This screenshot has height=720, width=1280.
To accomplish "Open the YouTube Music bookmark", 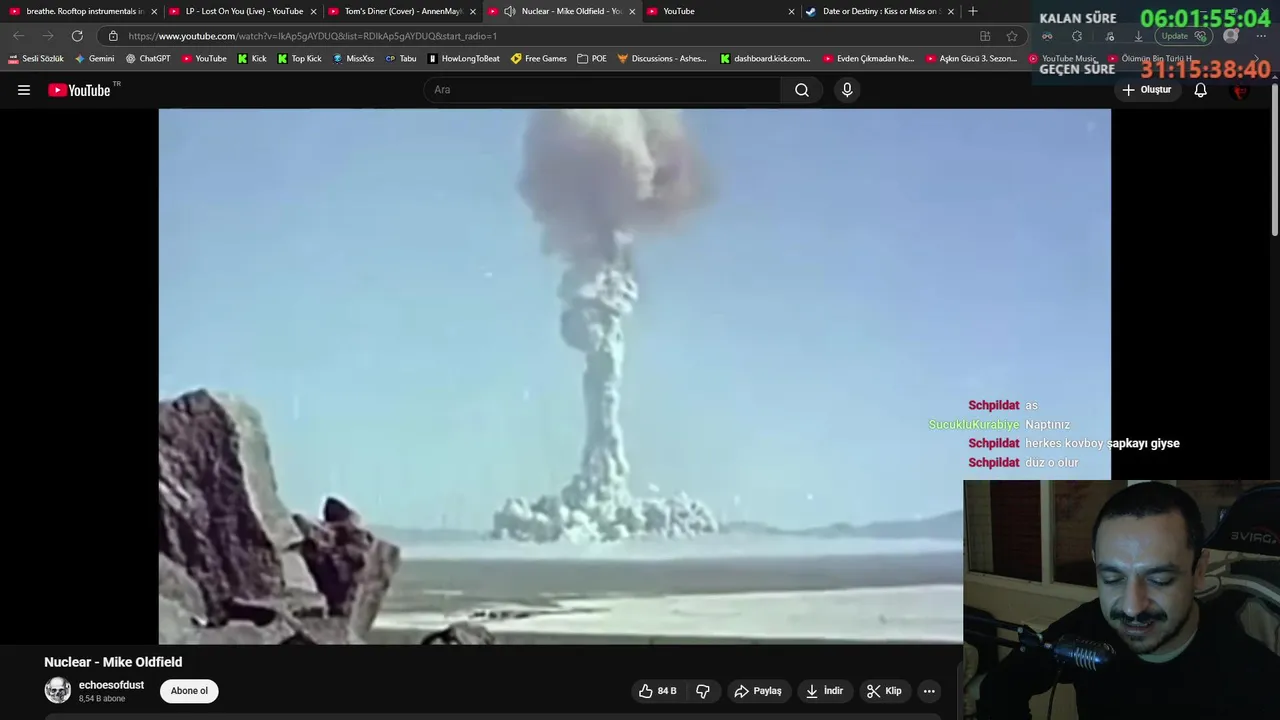I will (1063, 59).
